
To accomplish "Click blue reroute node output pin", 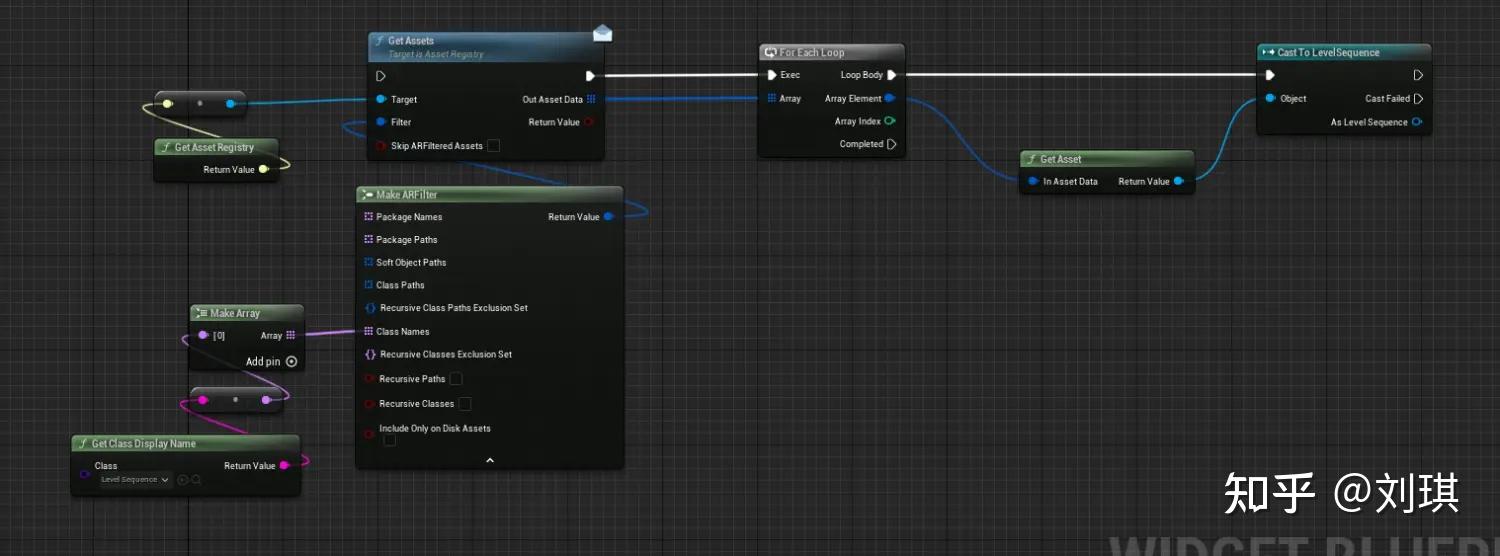I will [x=231, y=103].
